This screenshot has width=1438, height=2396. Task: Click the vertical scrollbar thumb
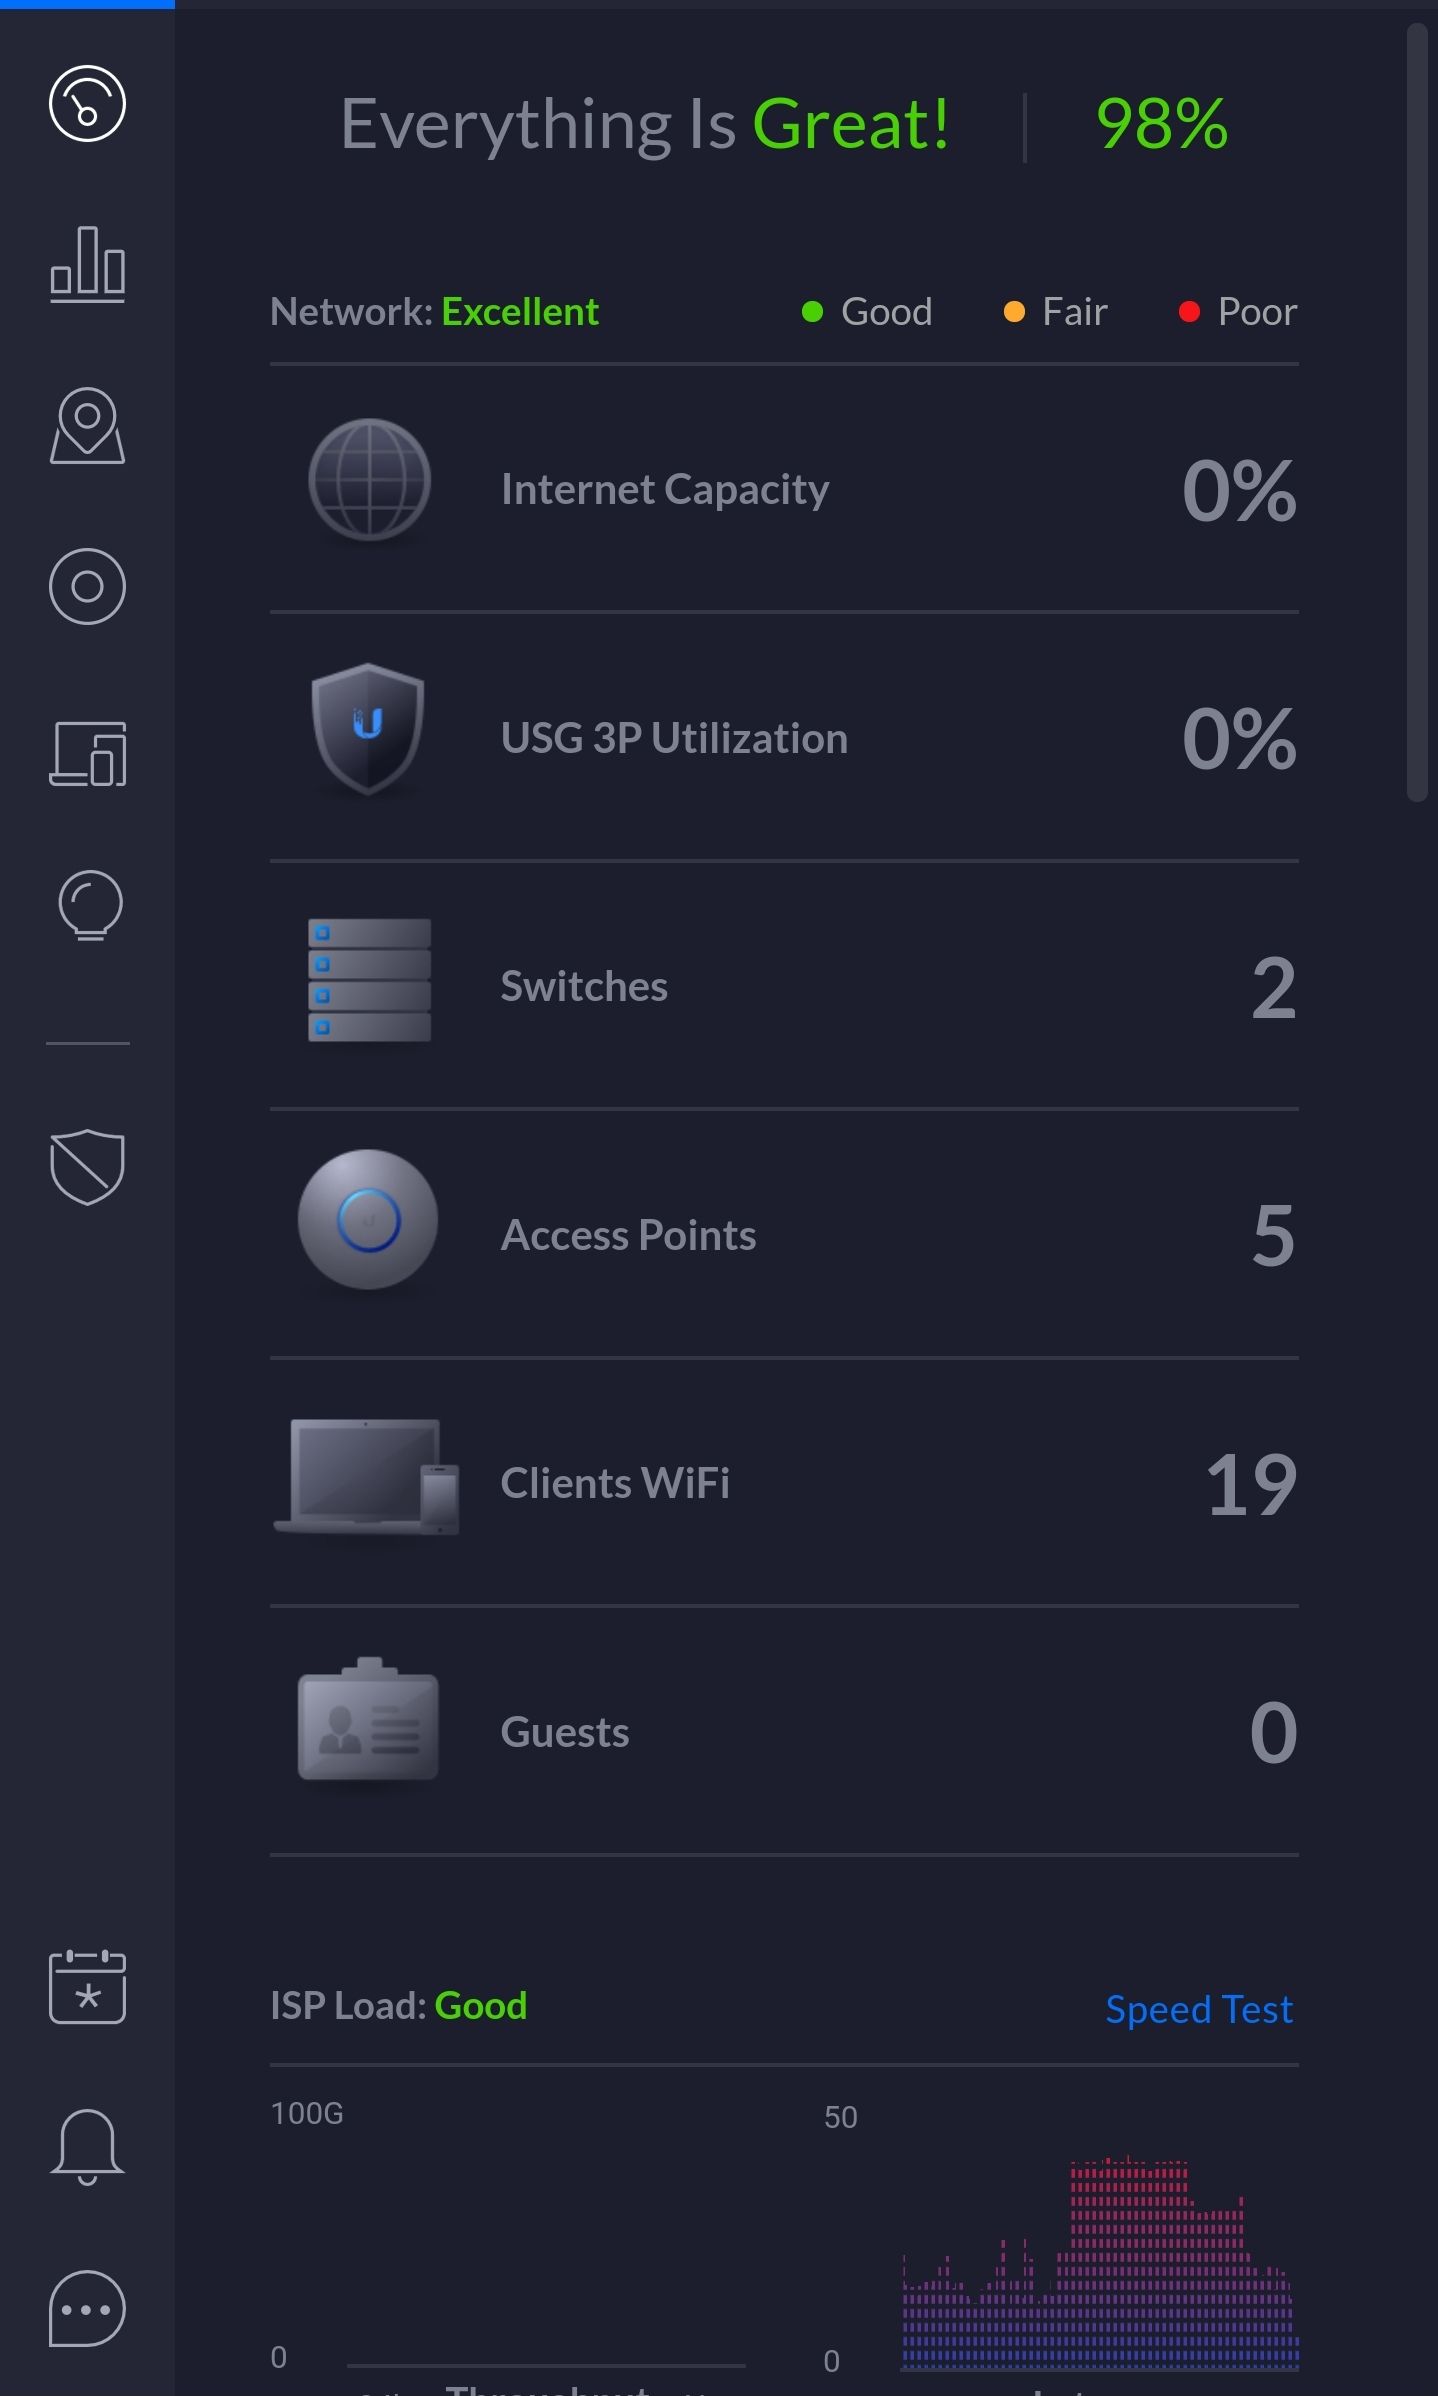[x=1417, y=412]
